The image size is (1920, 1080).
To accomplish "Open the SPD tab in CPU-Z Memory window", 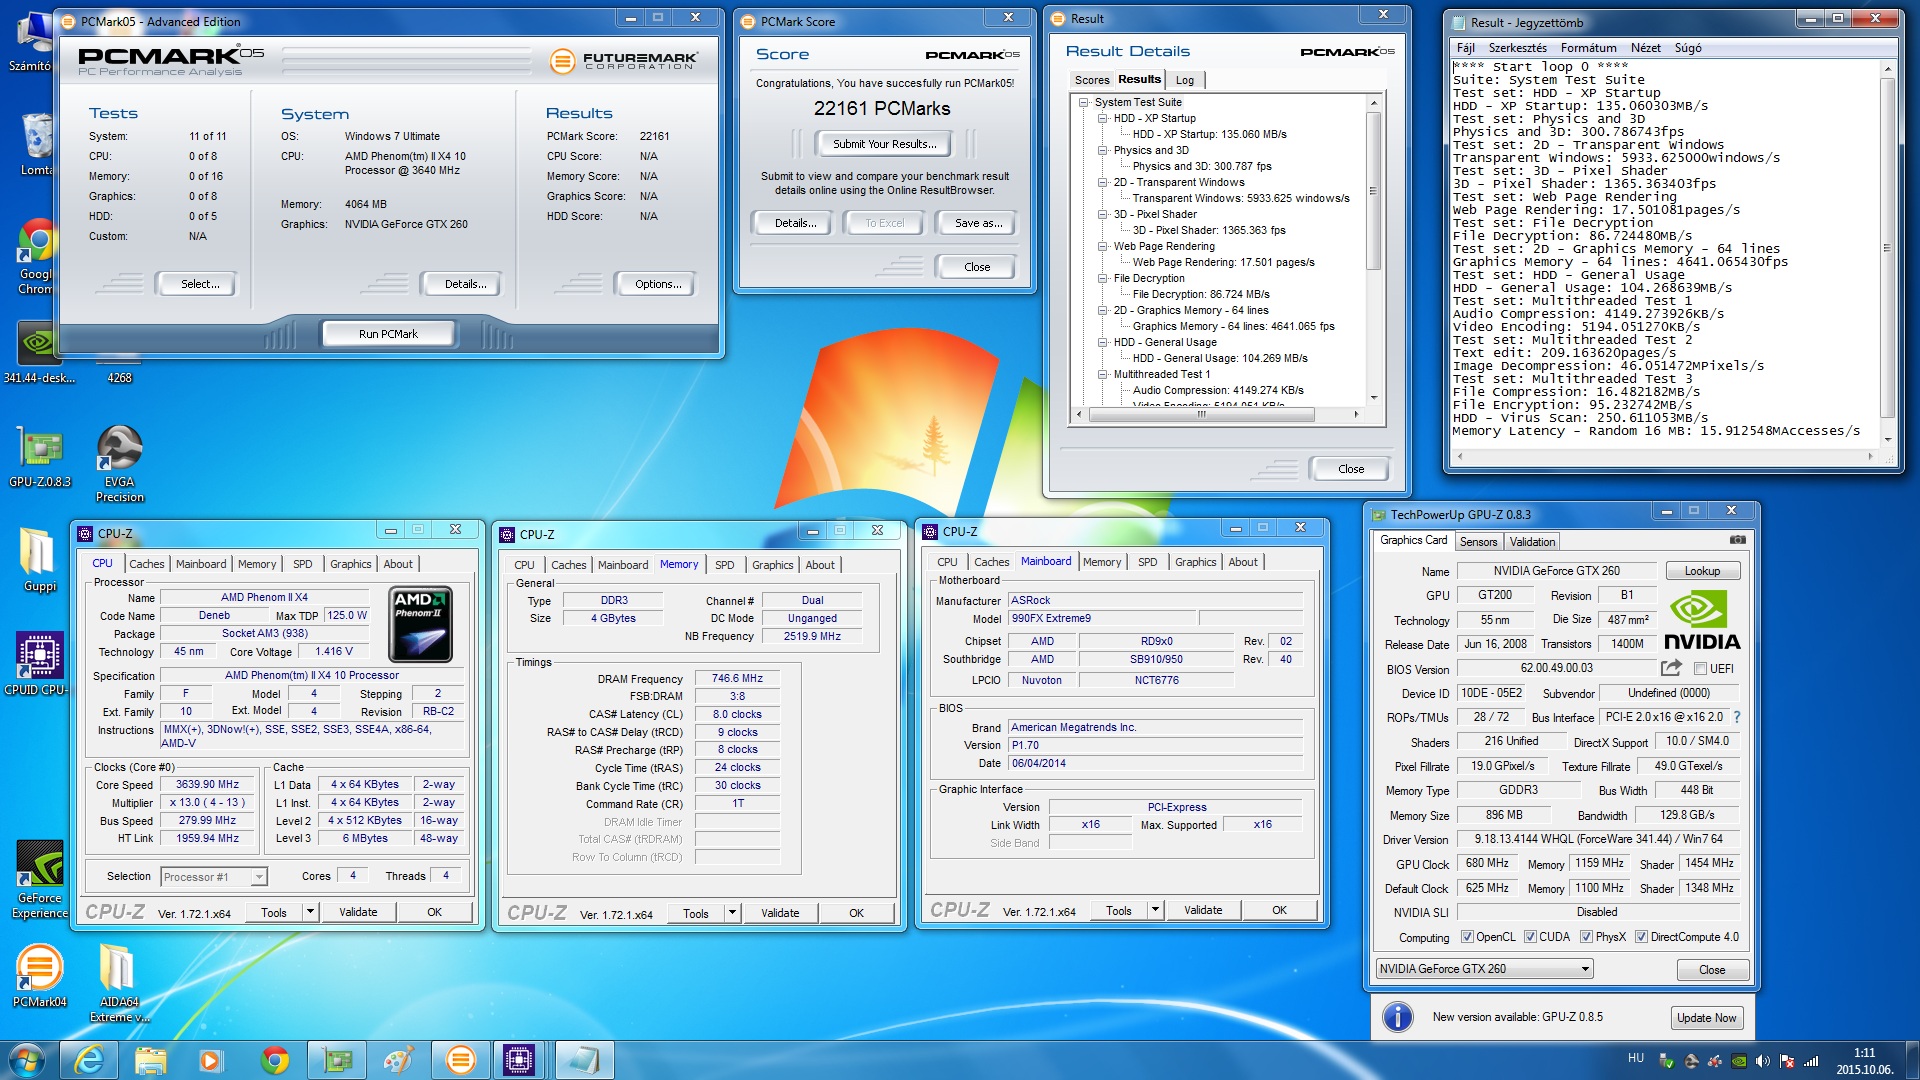I will click(x=724, y=565).
